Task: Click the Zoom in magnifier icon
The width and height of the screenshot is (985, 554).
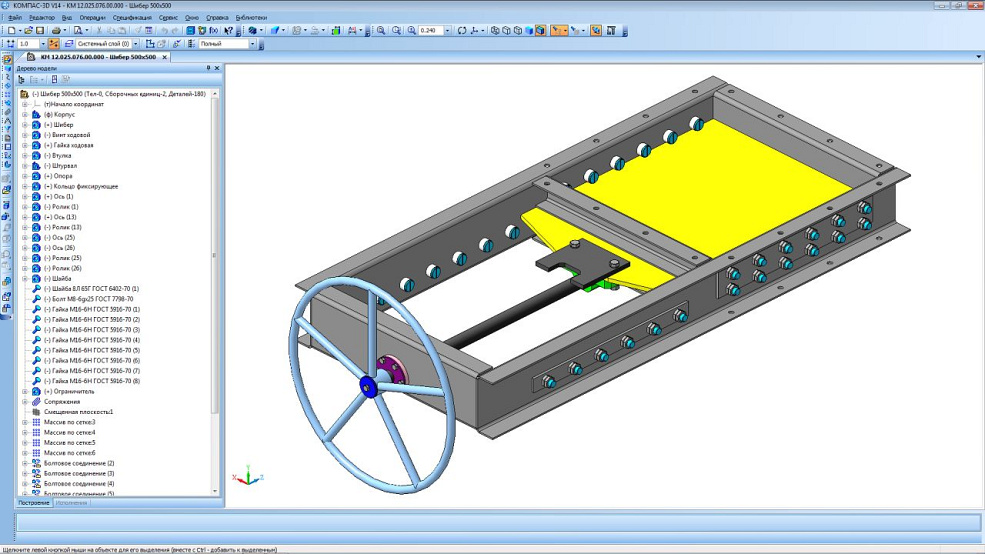Action: tap(381, 31)
